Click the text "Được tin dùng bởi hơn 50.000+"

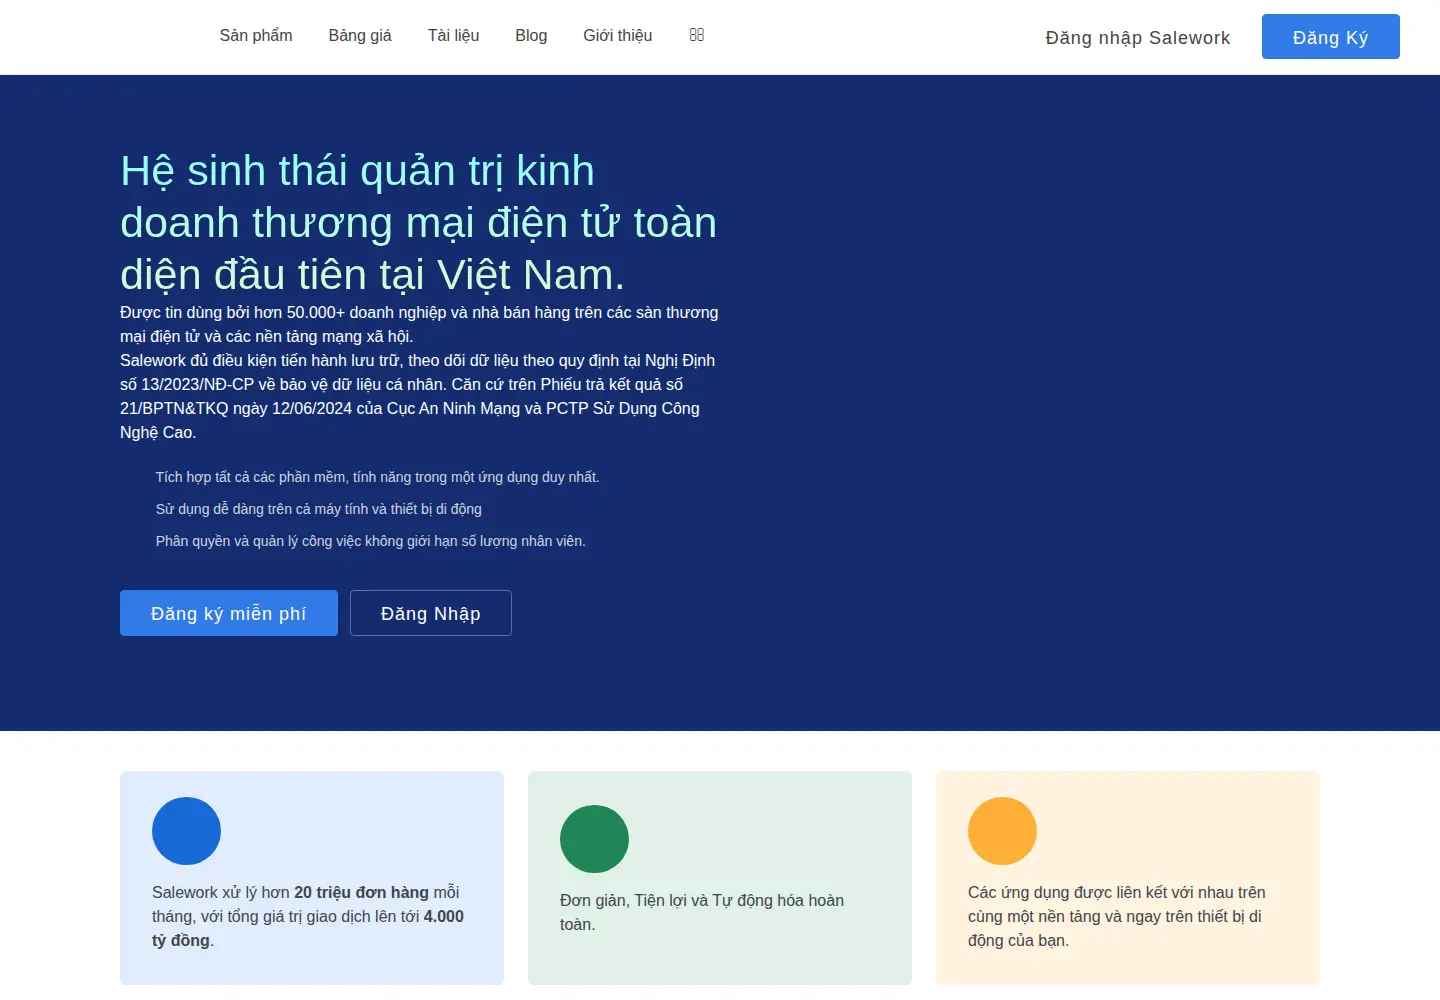click(x=232, y=312)
